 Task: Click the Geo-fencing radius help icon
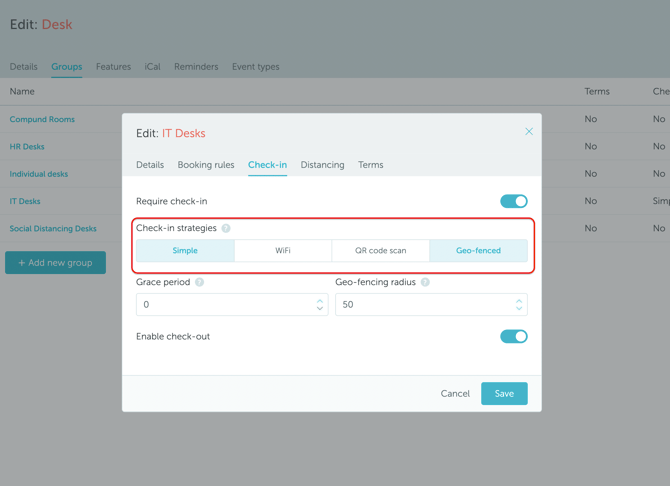pos(425,282)
